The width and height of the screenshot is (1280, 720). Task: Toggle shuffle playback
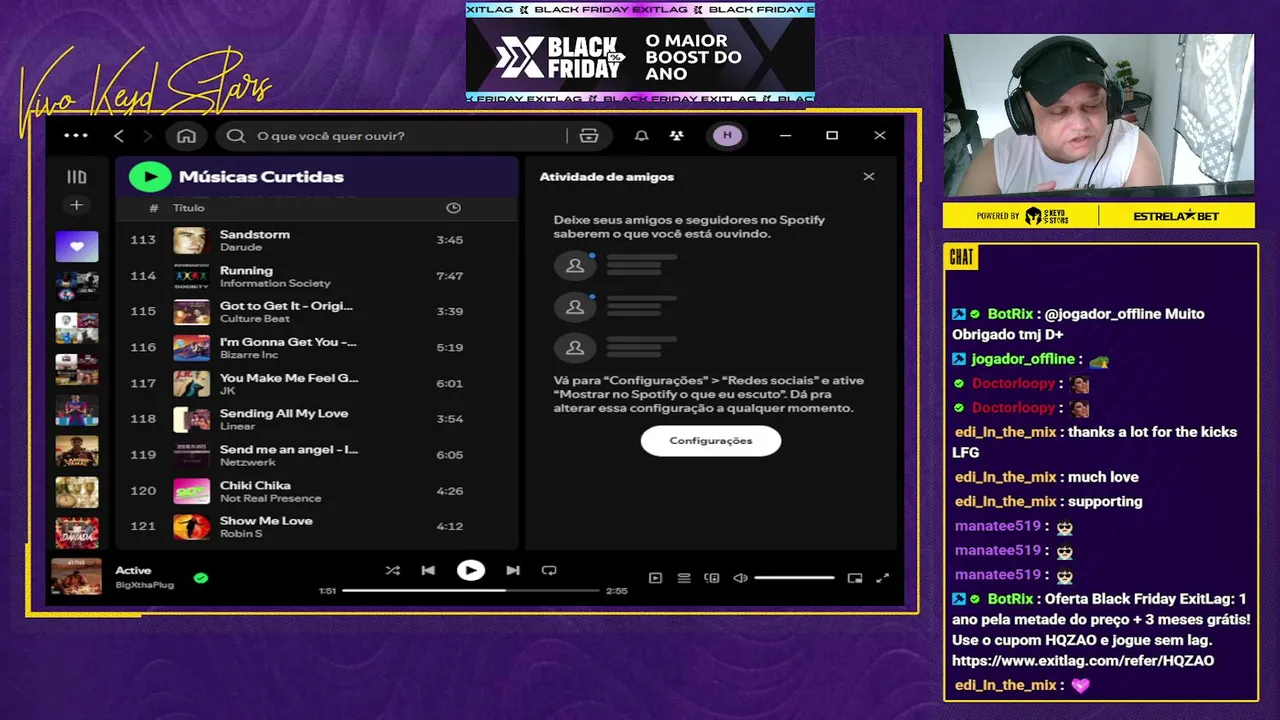coord(392,571)
